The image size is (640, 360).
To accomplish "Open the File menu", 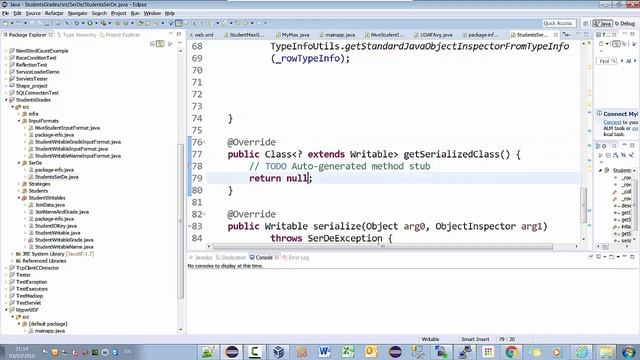I will click(5, 13).
